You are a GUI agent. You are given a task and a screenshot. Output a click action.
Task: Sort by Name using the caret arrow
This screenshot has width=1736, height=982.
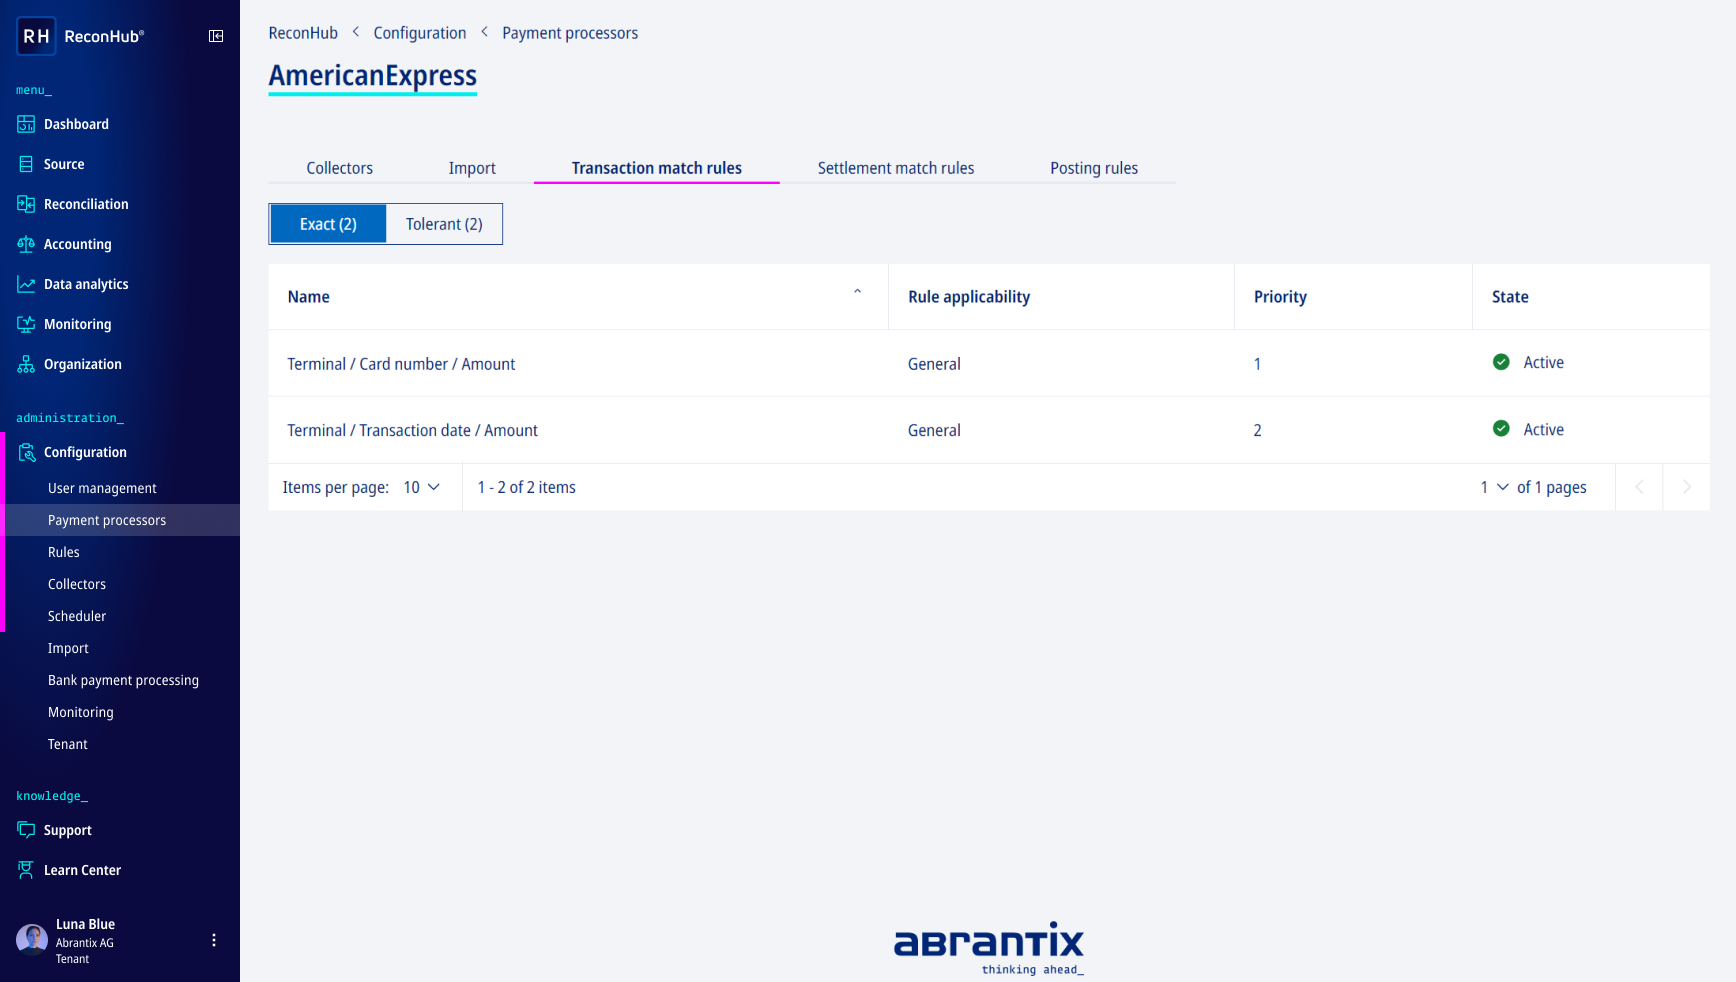(x=857, y=292)
